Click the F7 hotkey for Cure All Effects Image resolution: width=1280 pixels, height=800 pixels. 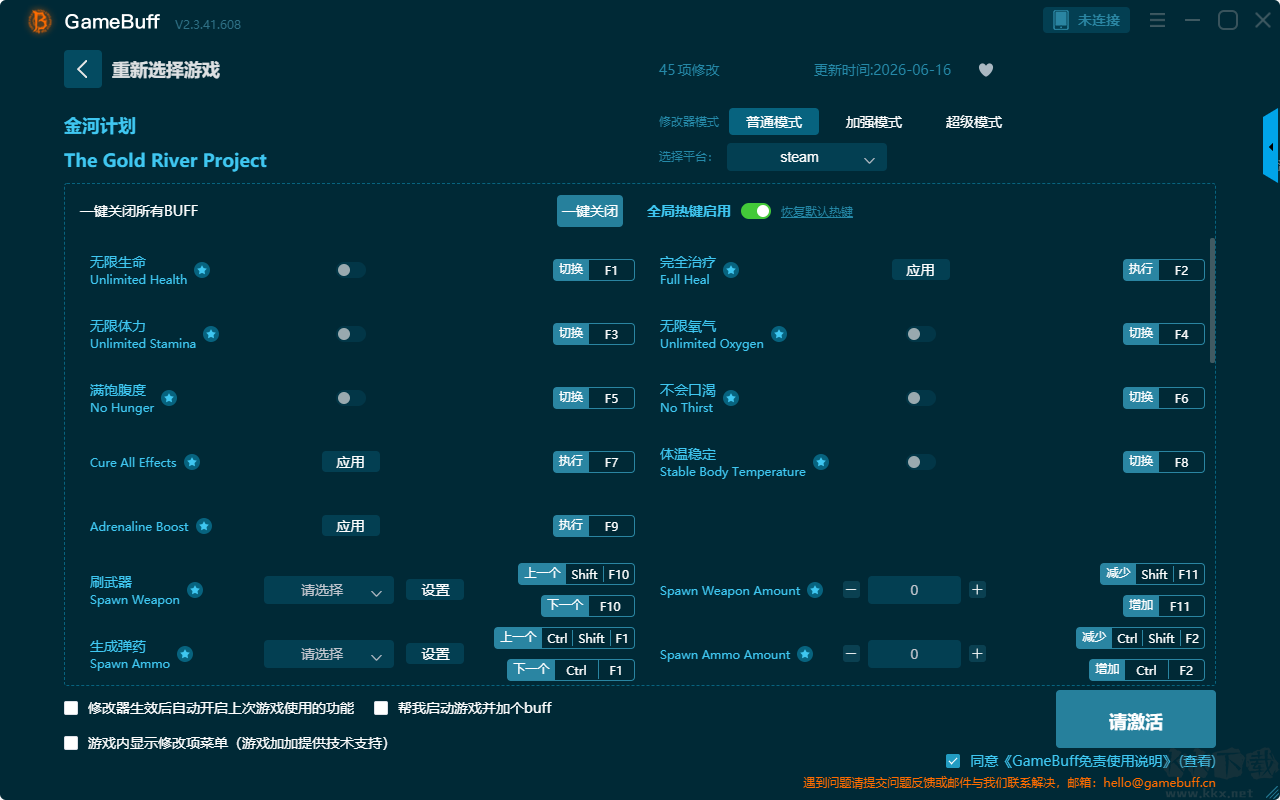click(x=611, y=462)
